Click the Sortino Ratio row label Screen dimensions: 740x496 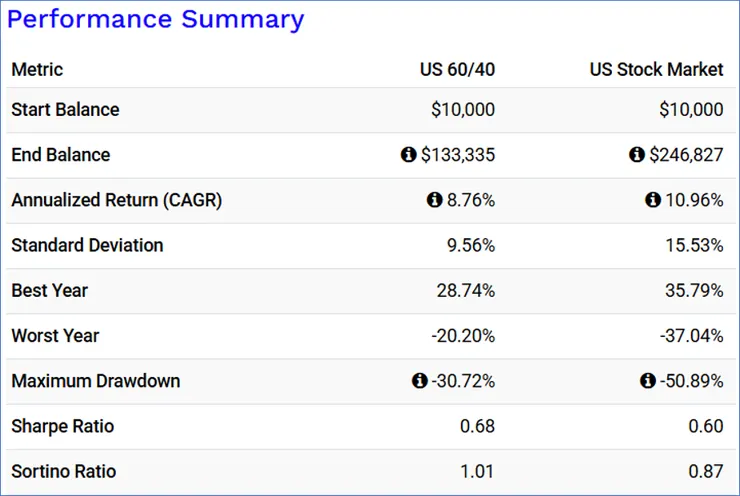[63, 471]
